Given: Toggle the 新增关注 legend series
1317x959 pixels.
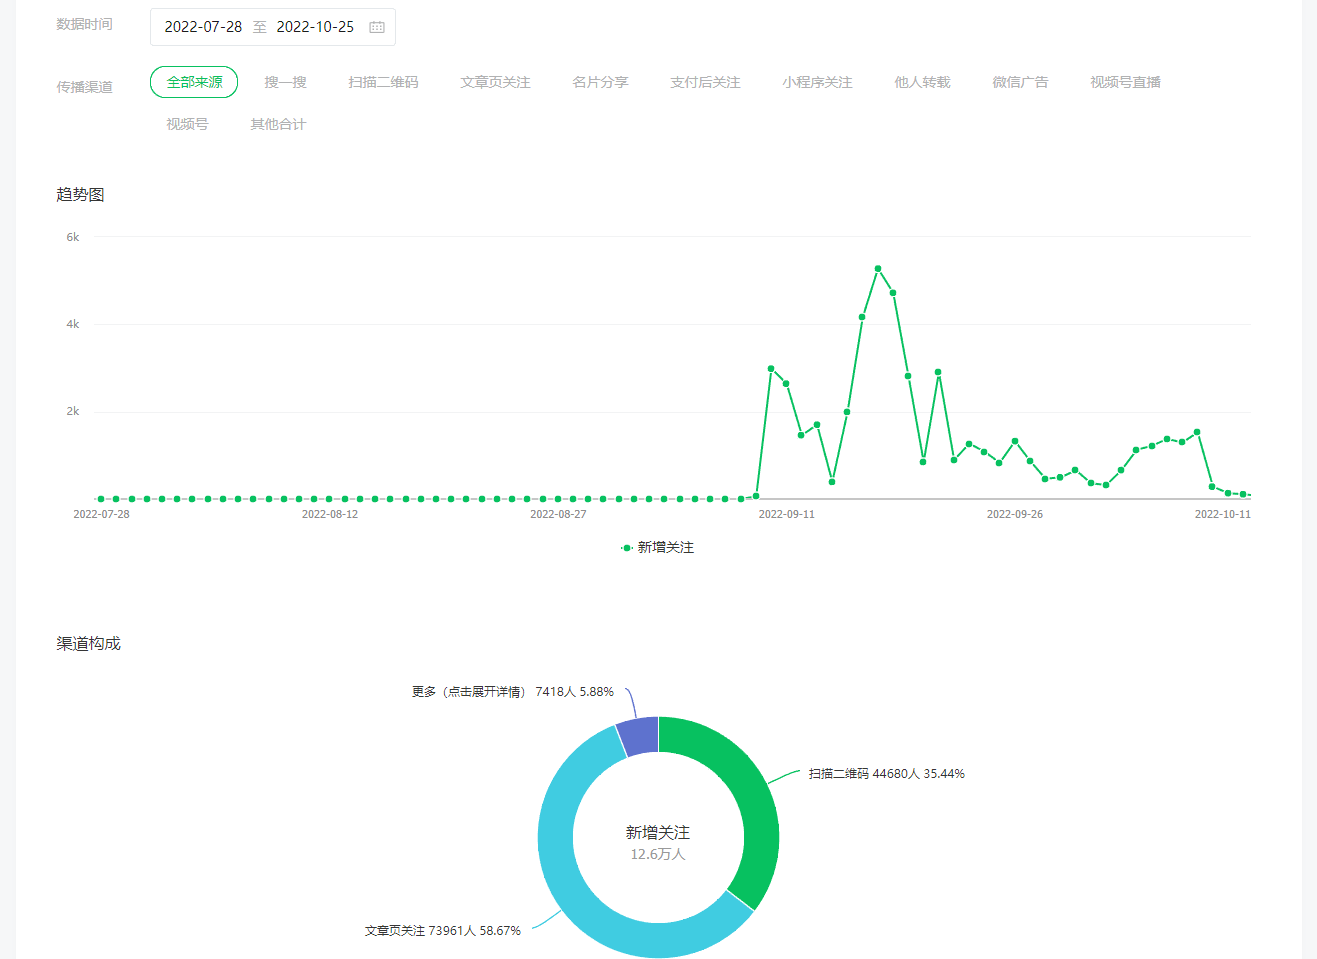Looking at the screenshot, I should click(657, 547).
